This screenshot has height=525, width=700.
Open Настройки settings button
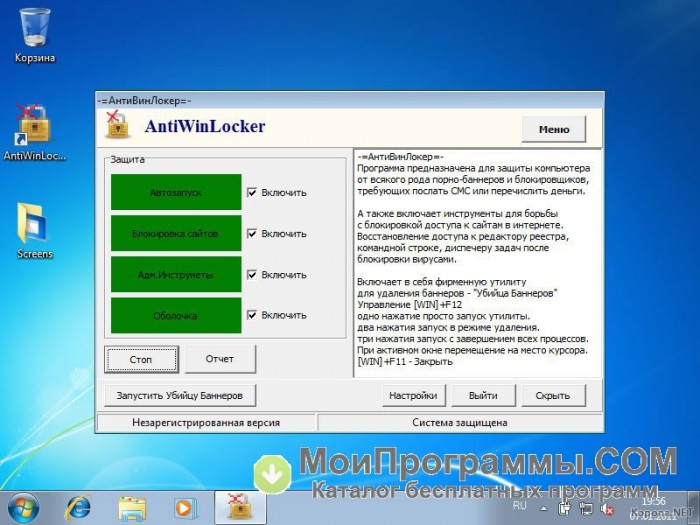(413, 396)
